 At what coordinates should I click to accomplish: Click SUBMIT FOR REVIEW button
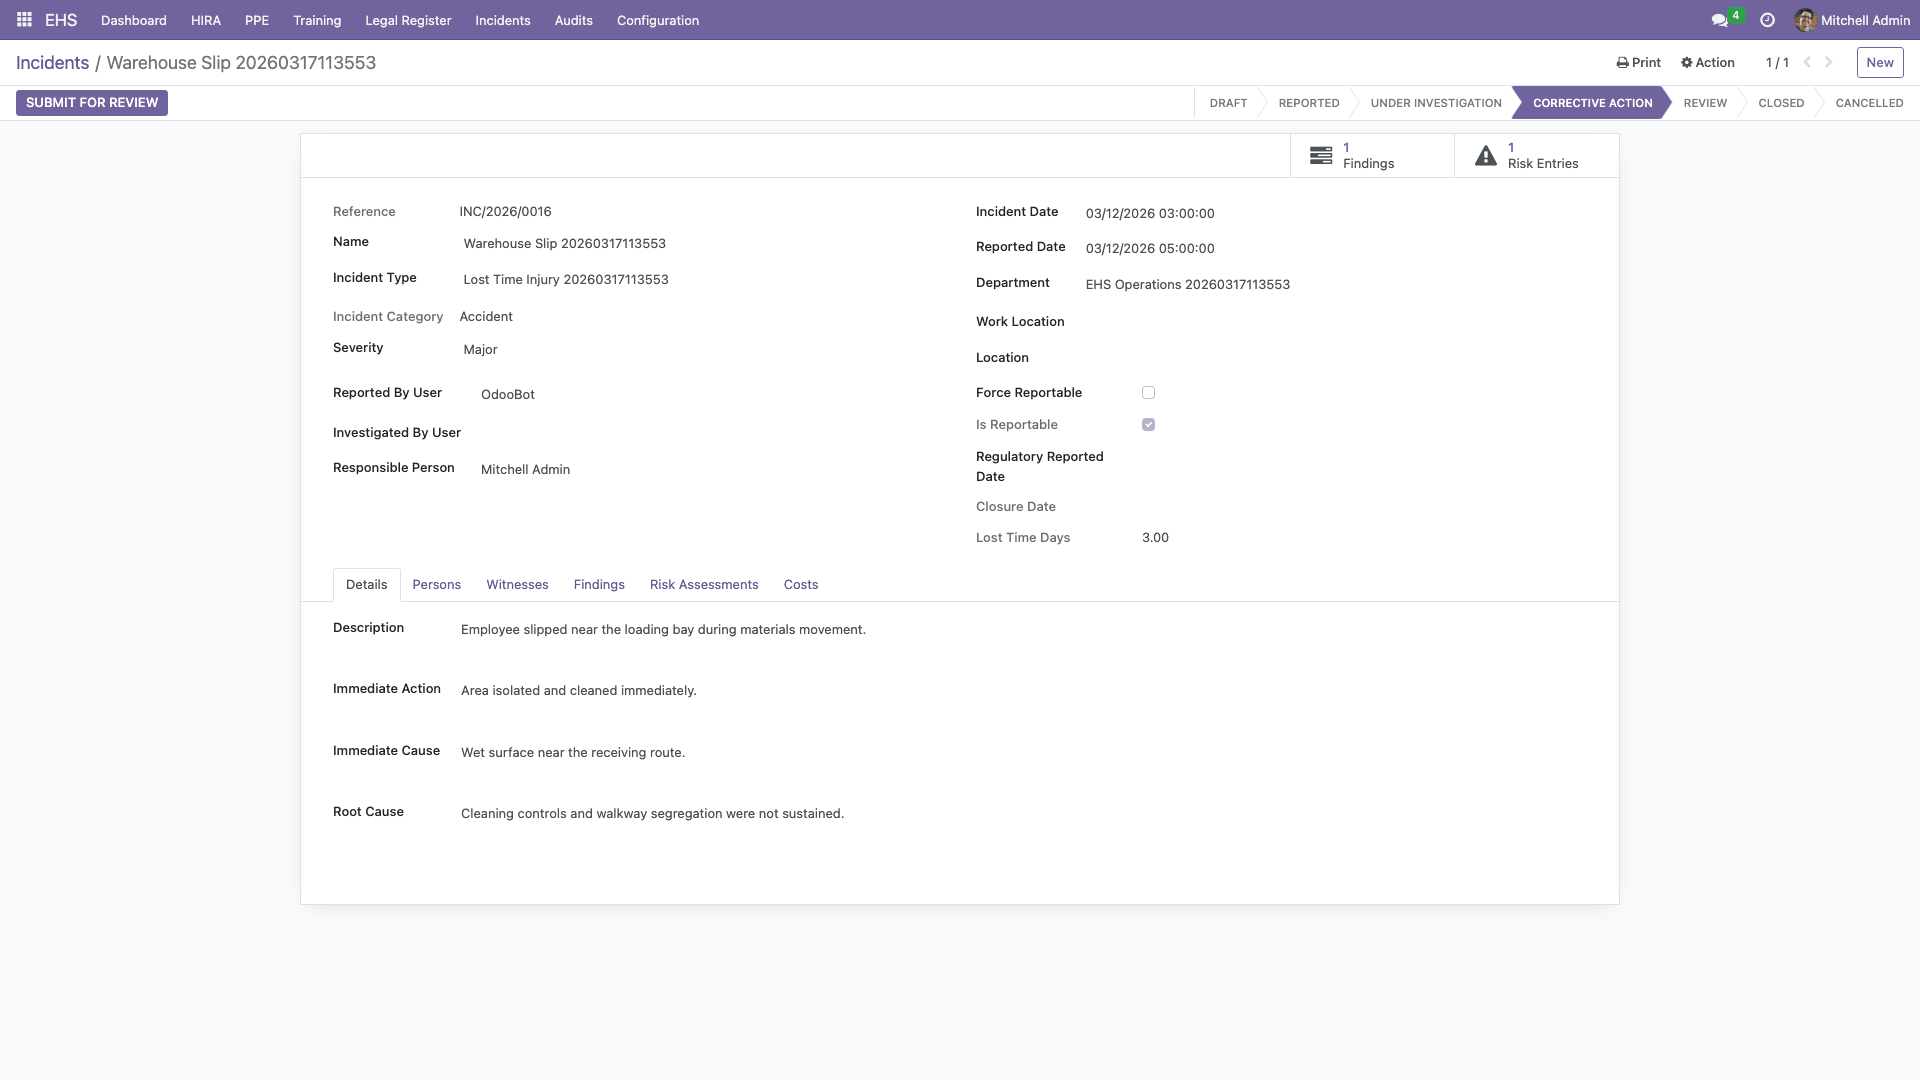point(91,102)
